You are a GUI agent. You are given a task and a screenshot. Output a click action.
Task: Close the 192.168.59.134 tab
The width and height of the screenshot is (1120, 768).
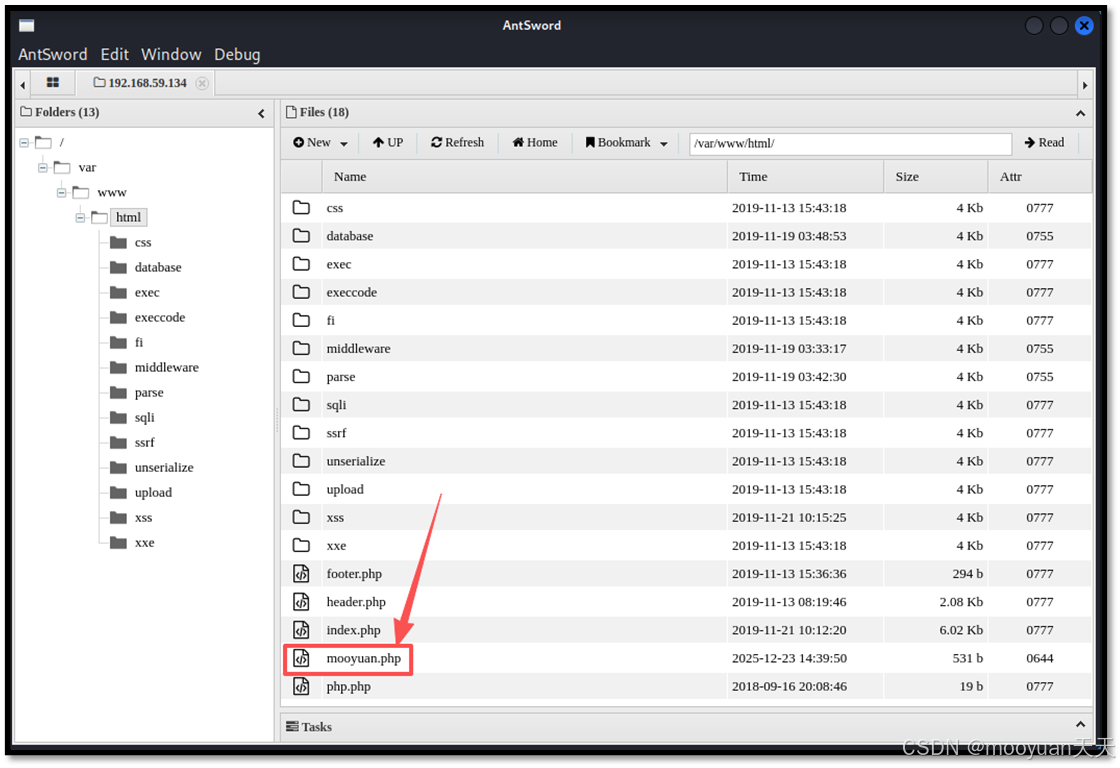(x=202, y=84)
